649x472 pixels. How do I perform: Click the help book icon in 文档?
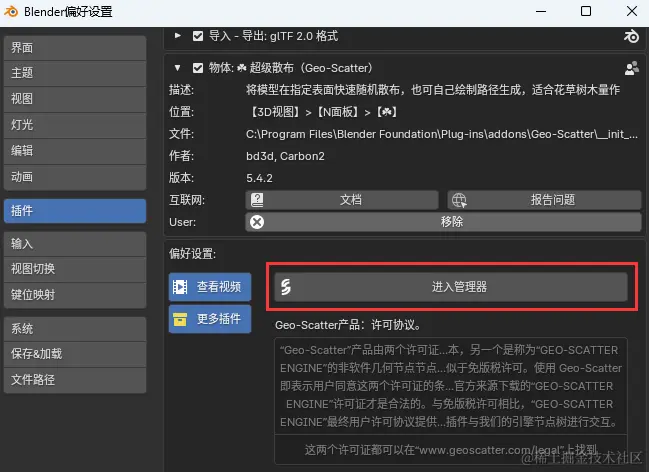pos(257,200)
